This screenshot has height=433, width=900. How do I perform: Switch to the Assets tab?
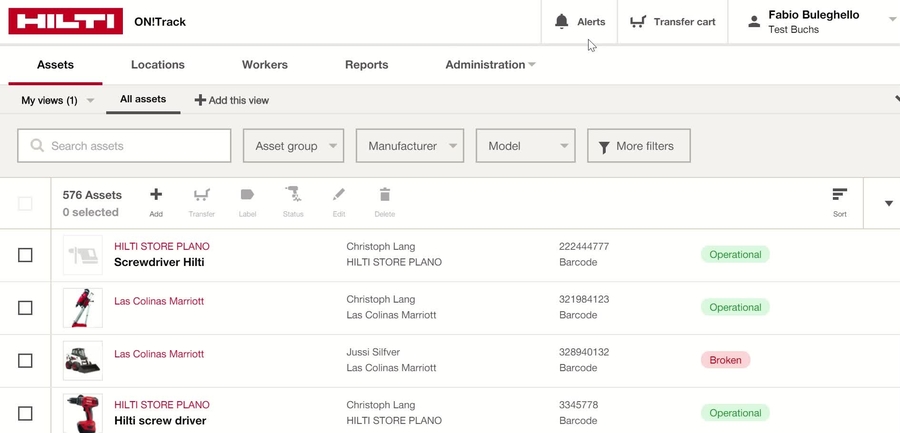tap(55, 64)
